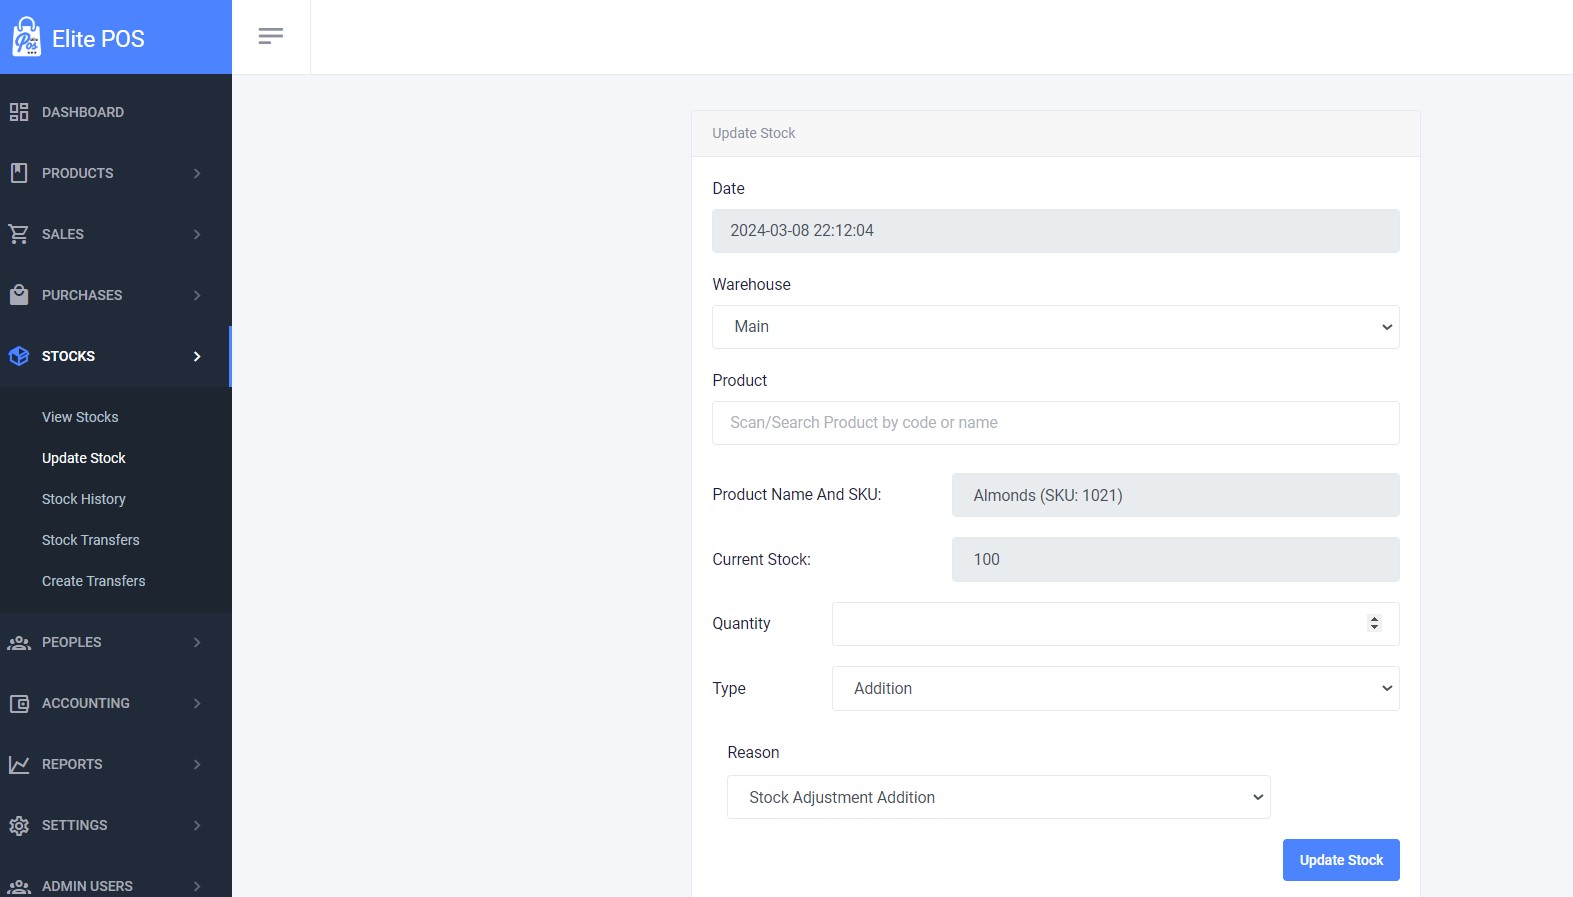
Task: Toggle the sidebar hamburger menu icon
Action: [271, 36]
